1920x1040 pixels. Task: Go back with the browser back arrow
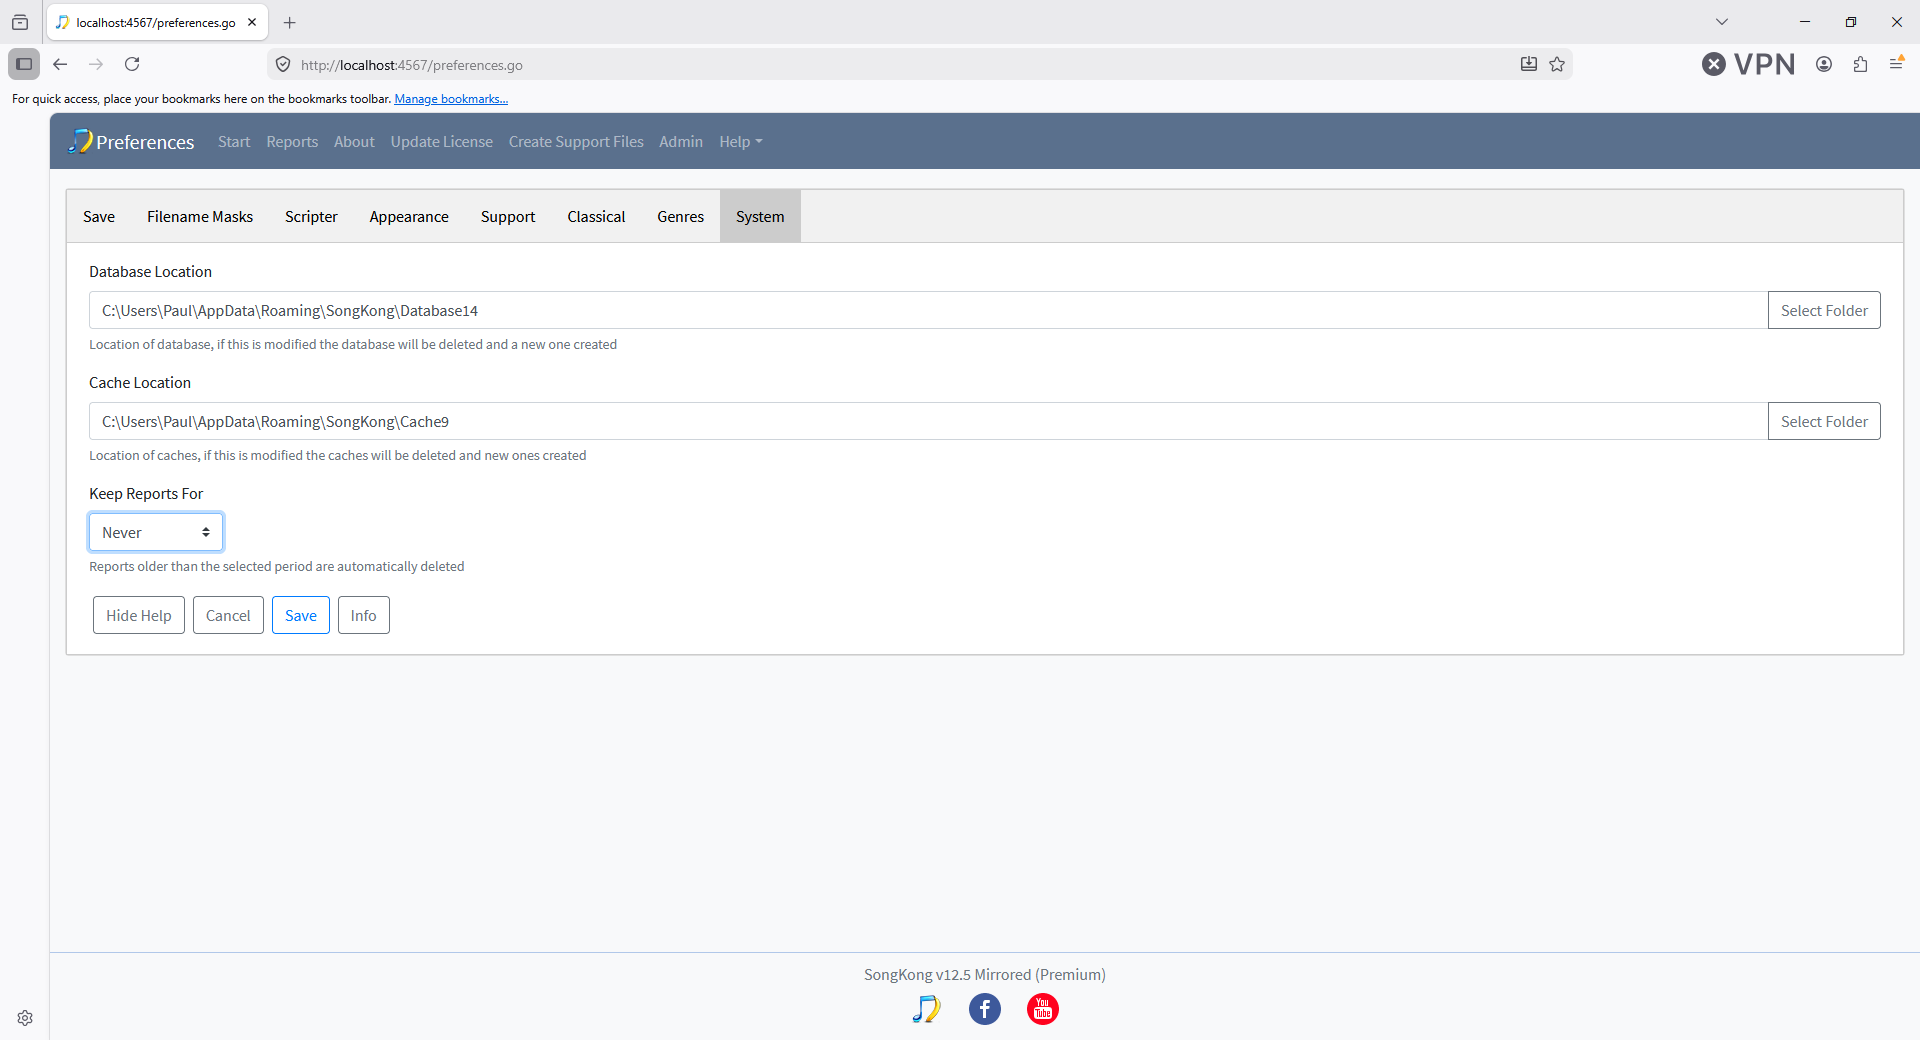pos(60,64)
